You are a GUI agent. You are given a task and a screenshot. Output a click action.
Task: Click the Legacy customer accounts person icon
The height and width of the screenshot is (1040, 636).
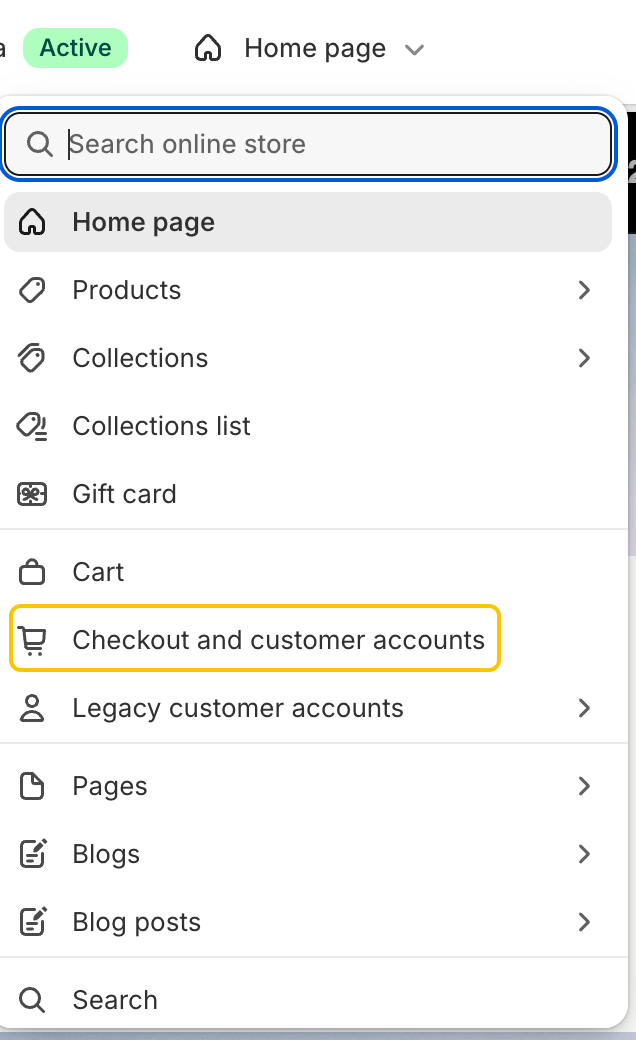coord(32,708)
